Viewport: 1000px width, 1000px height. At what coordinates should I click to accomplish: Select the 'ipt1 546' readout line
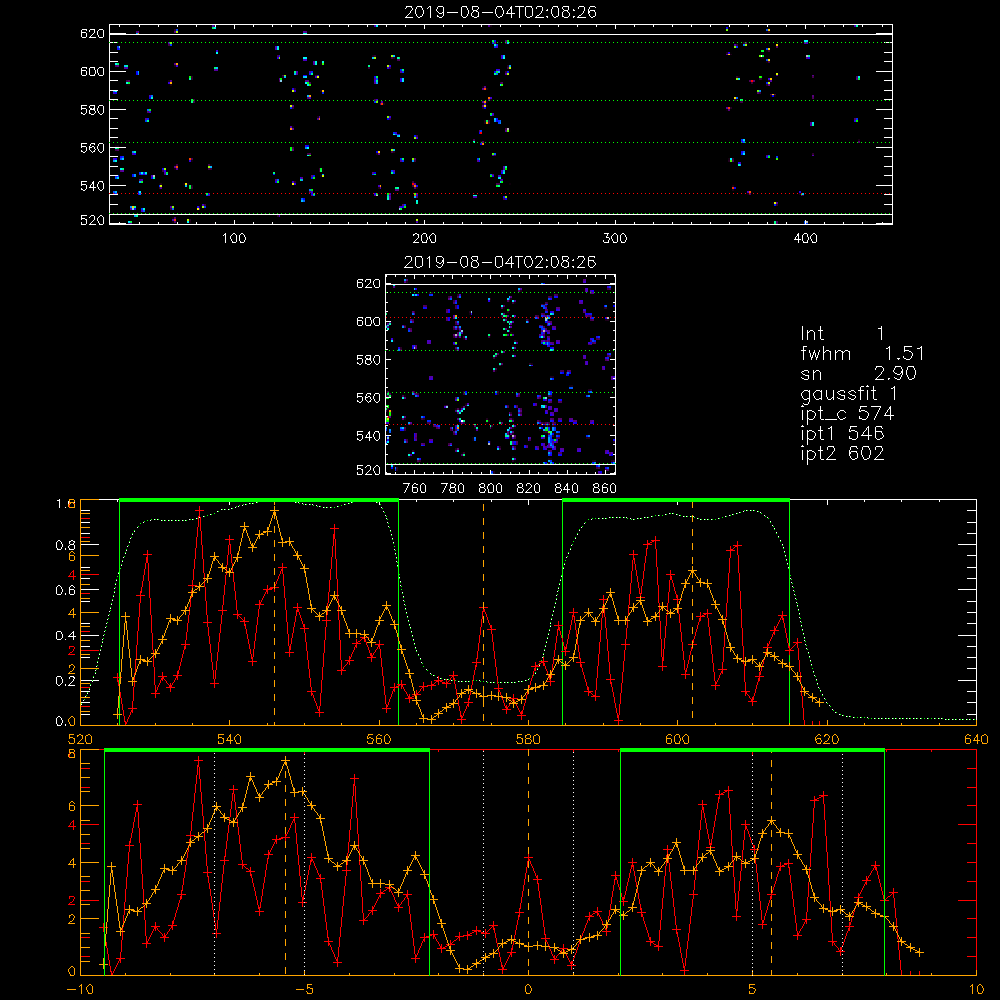tap(842, 434)
